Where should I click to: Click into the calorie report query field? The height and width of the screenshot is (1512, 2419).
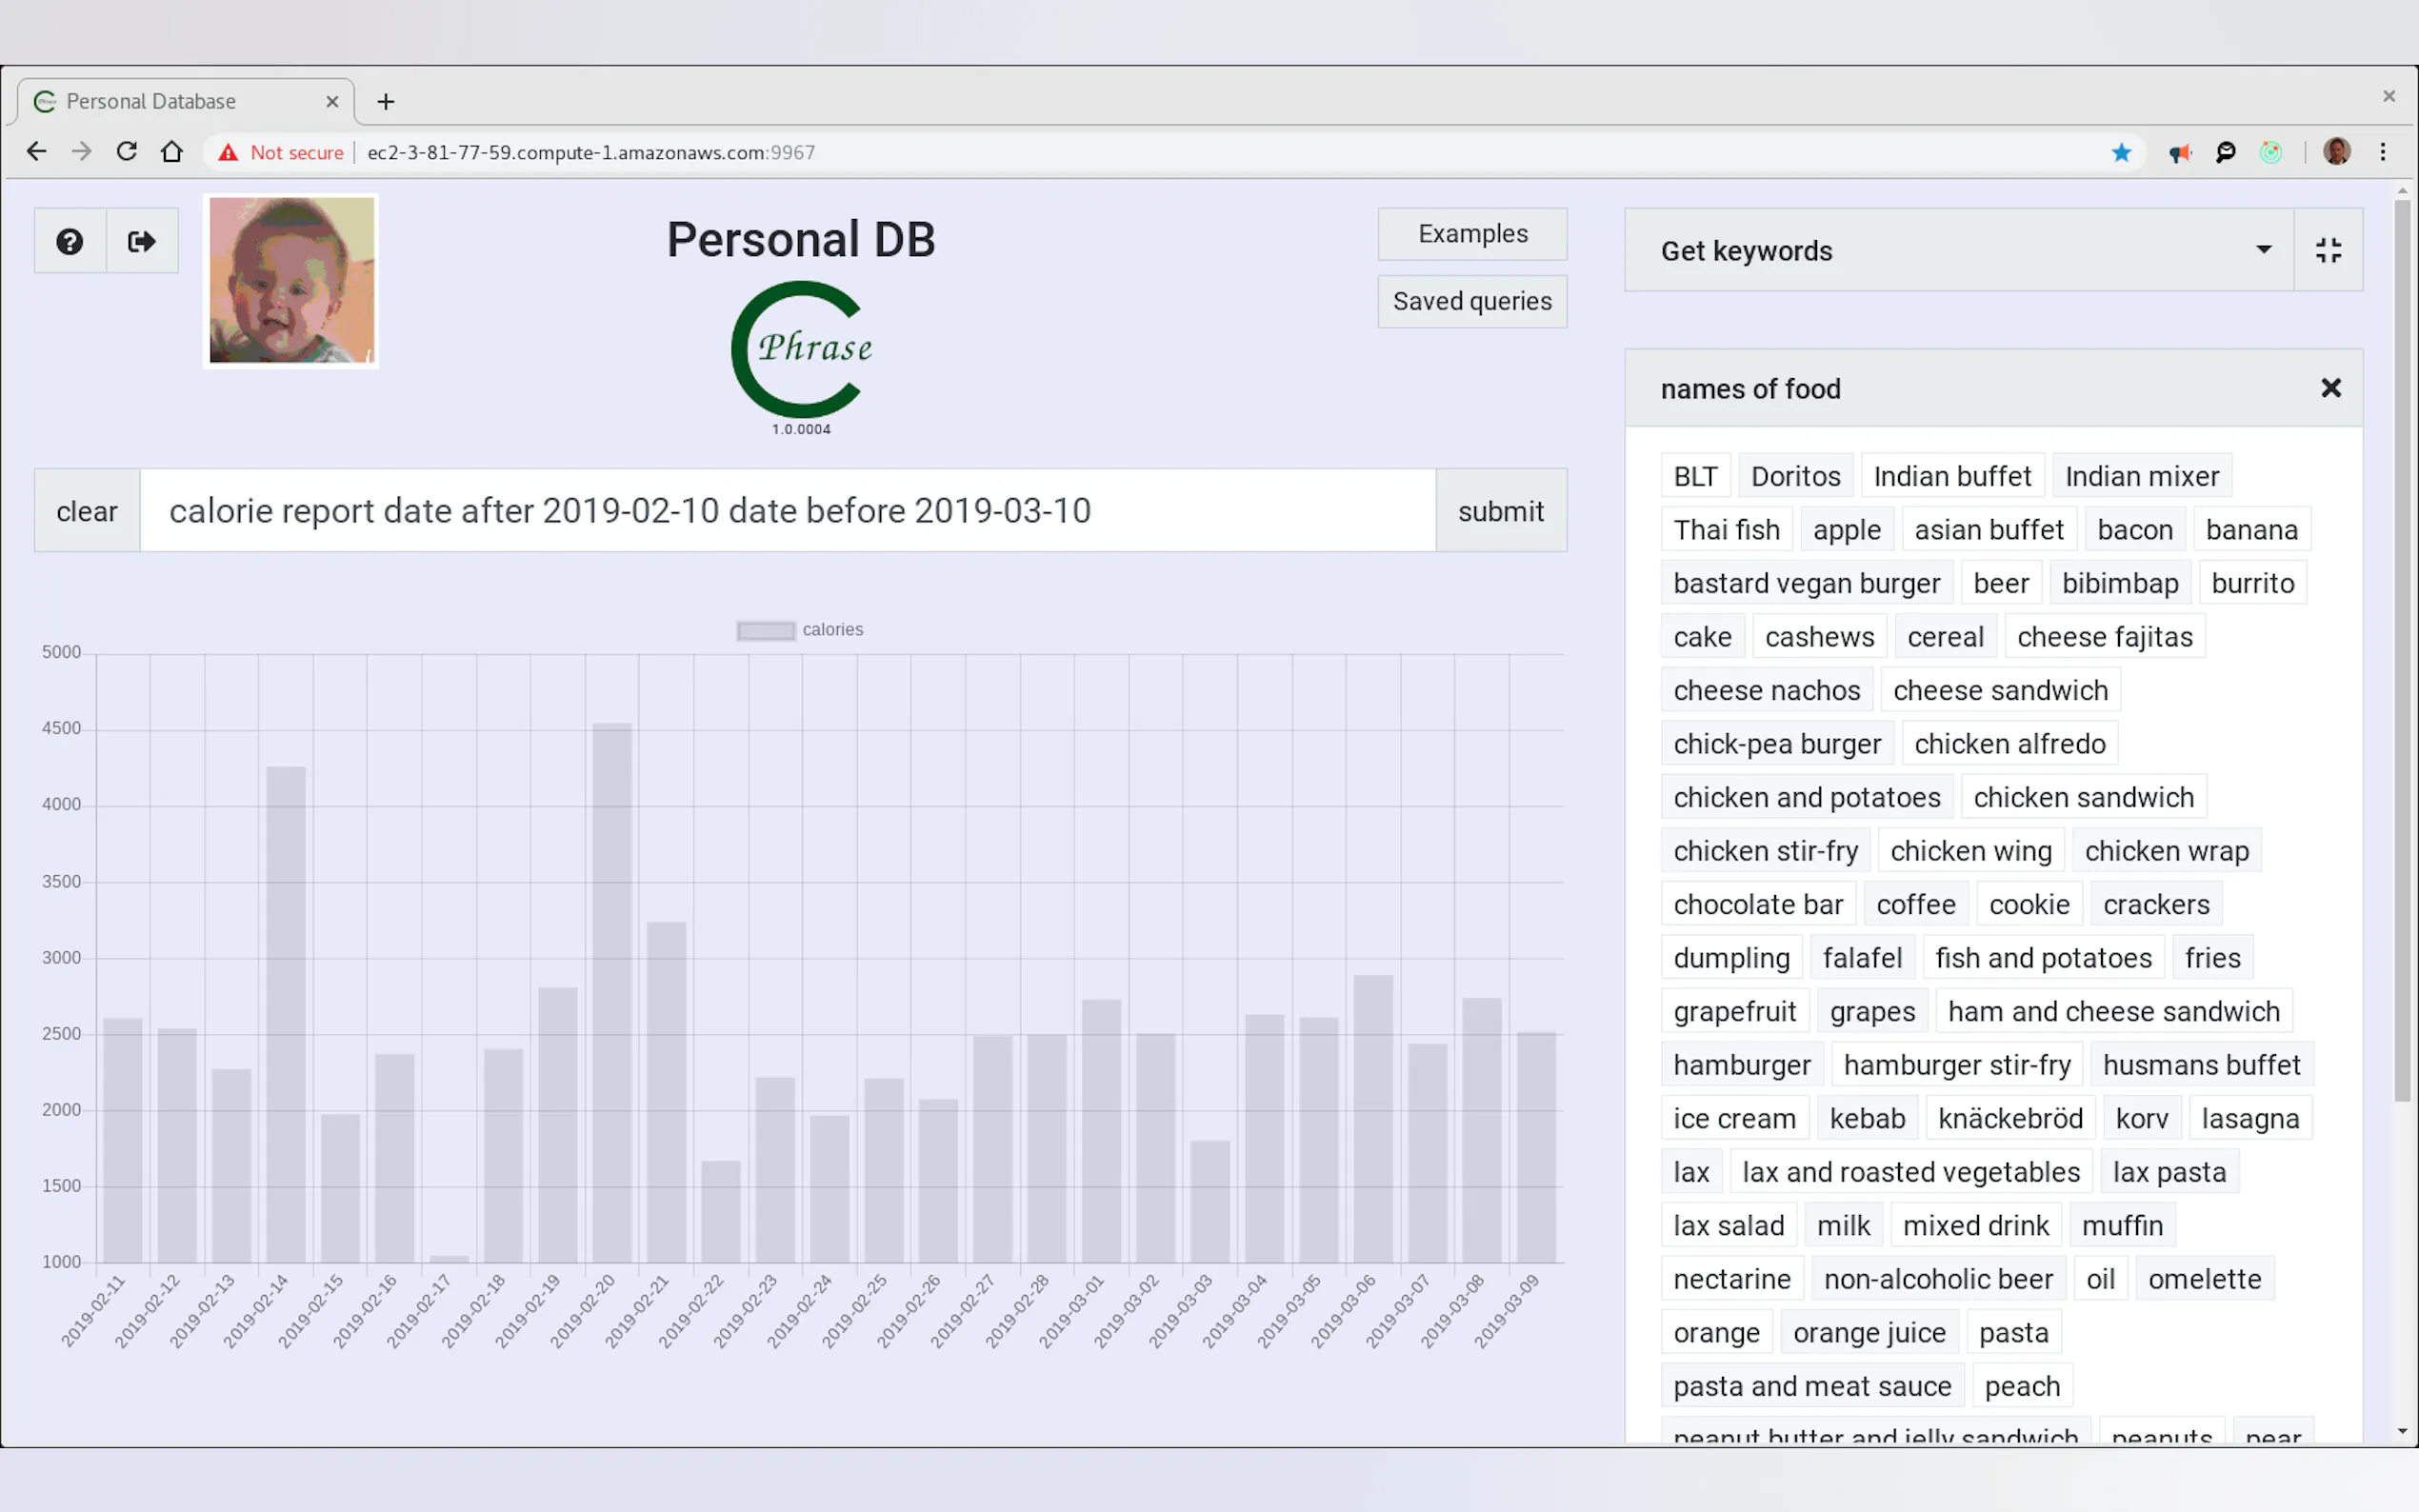pyautogui.click(x=787, y=511)
